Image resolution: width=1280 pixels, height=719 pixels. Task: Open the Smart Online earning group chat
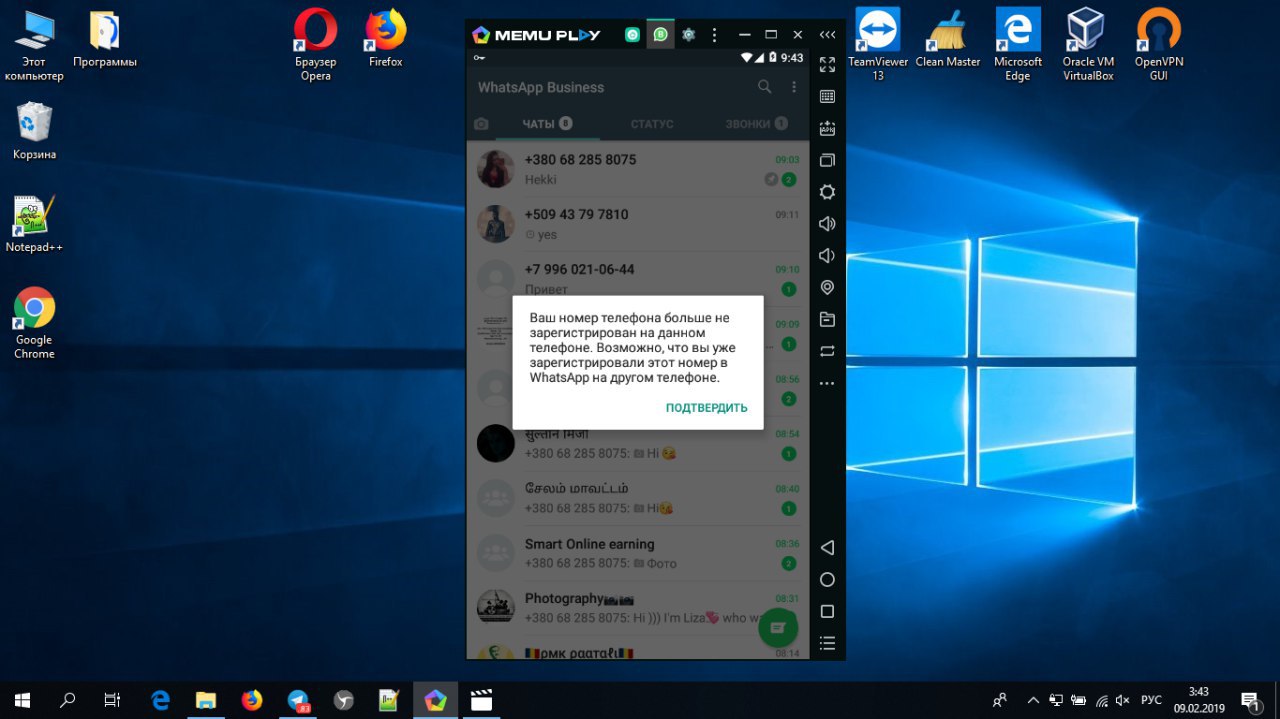click(637, 553)
